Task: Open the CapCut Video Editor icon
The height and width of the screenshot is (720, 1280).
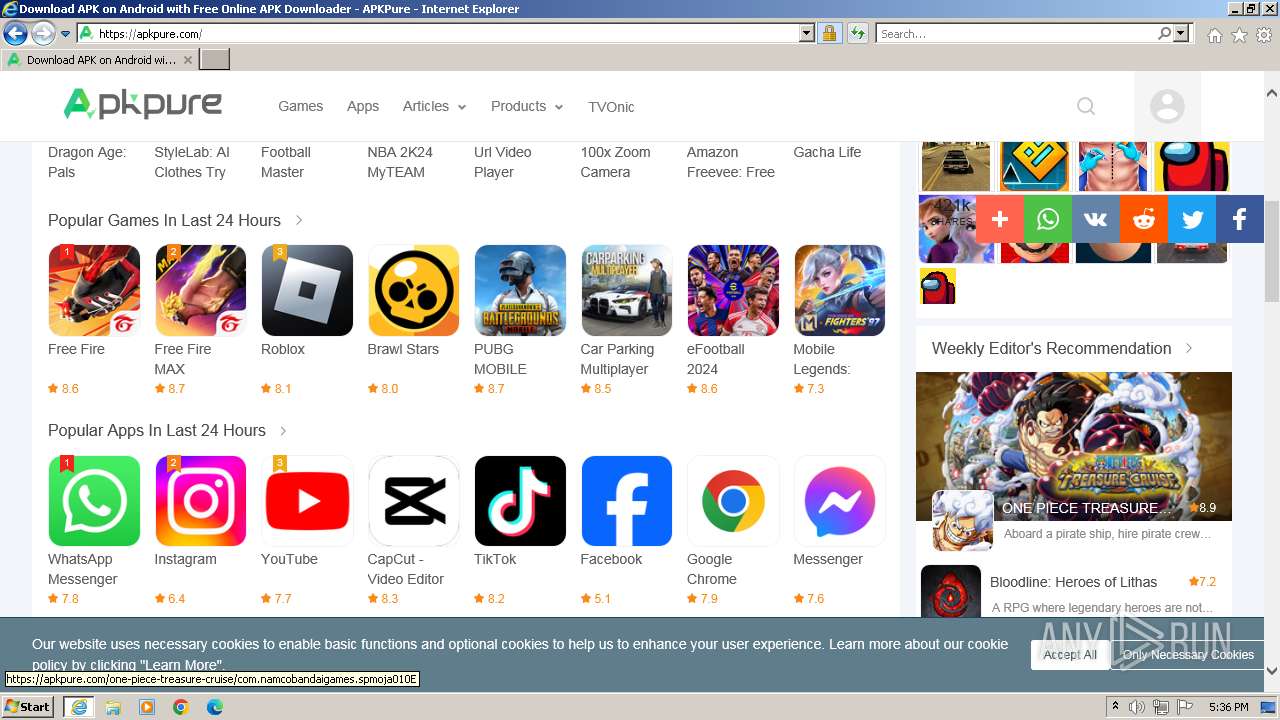Action: [x=414, y=501]
